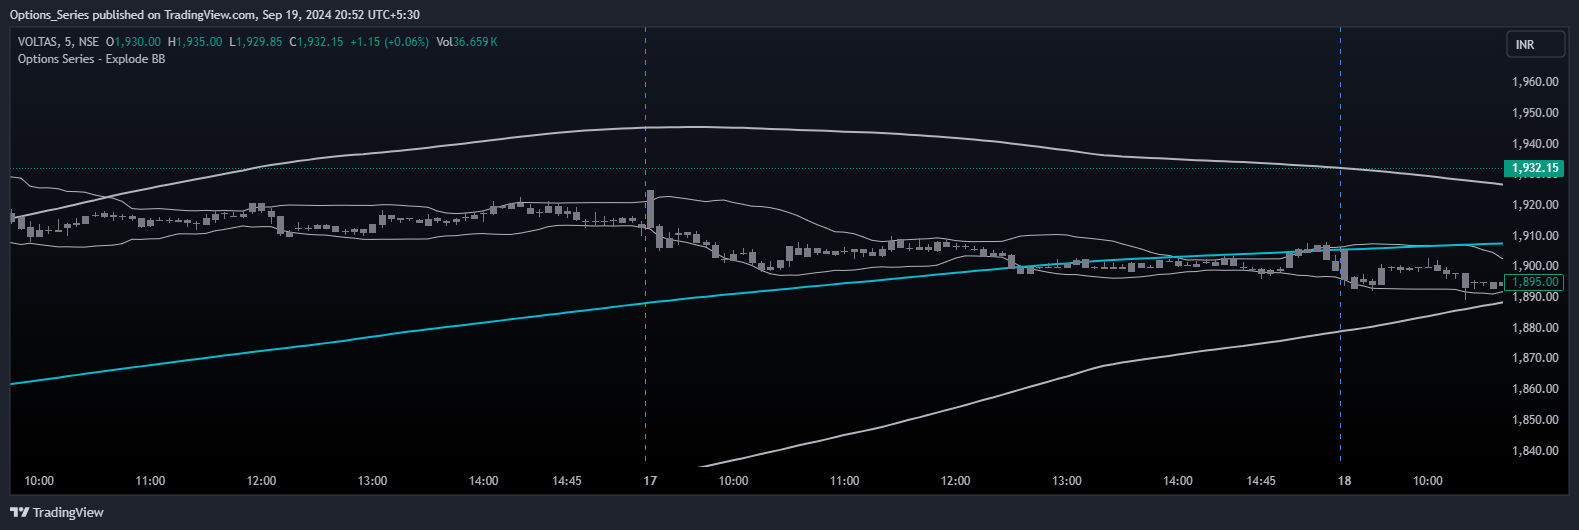This screenshot has width=1579, height=530.
Task: Click the TradingView logo icon
Action: click(20, 512)
